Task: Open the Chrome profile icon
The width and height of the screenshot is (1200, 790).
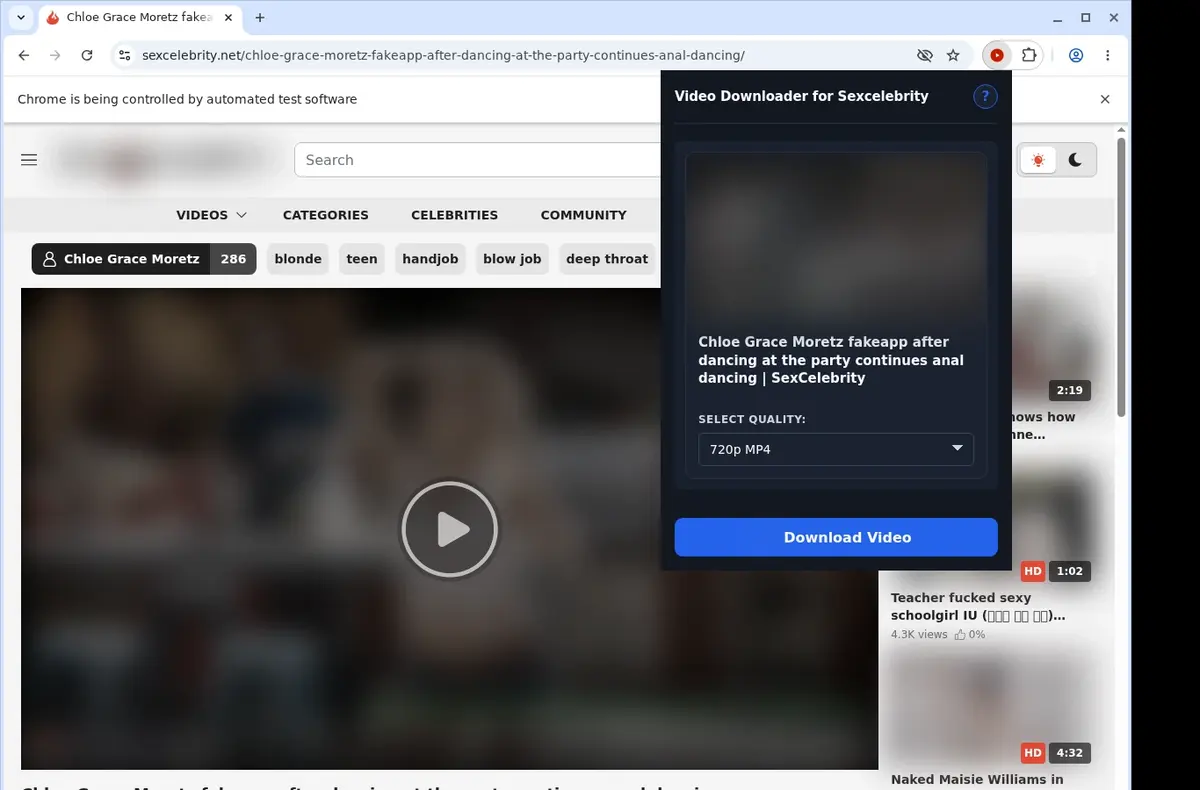Action: pyautogui.click(x=1076, y=56)
